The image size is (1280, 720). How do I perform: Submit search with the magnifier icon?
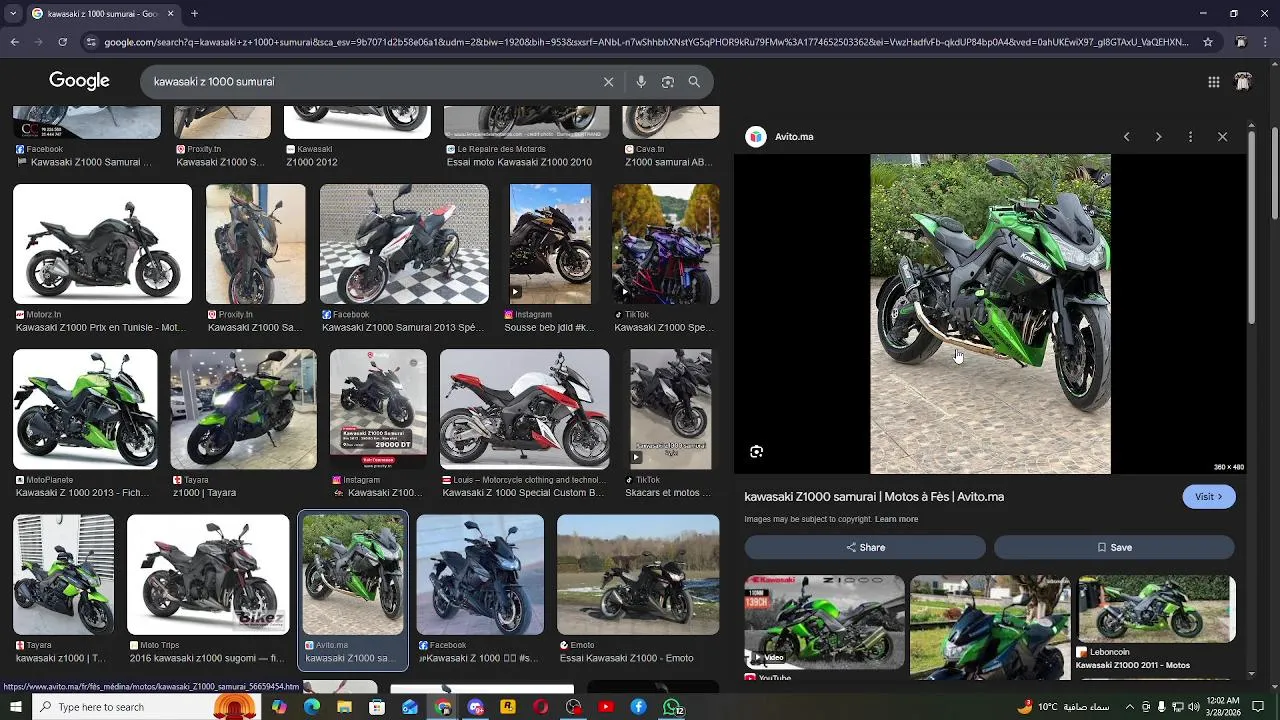(694, 82)
